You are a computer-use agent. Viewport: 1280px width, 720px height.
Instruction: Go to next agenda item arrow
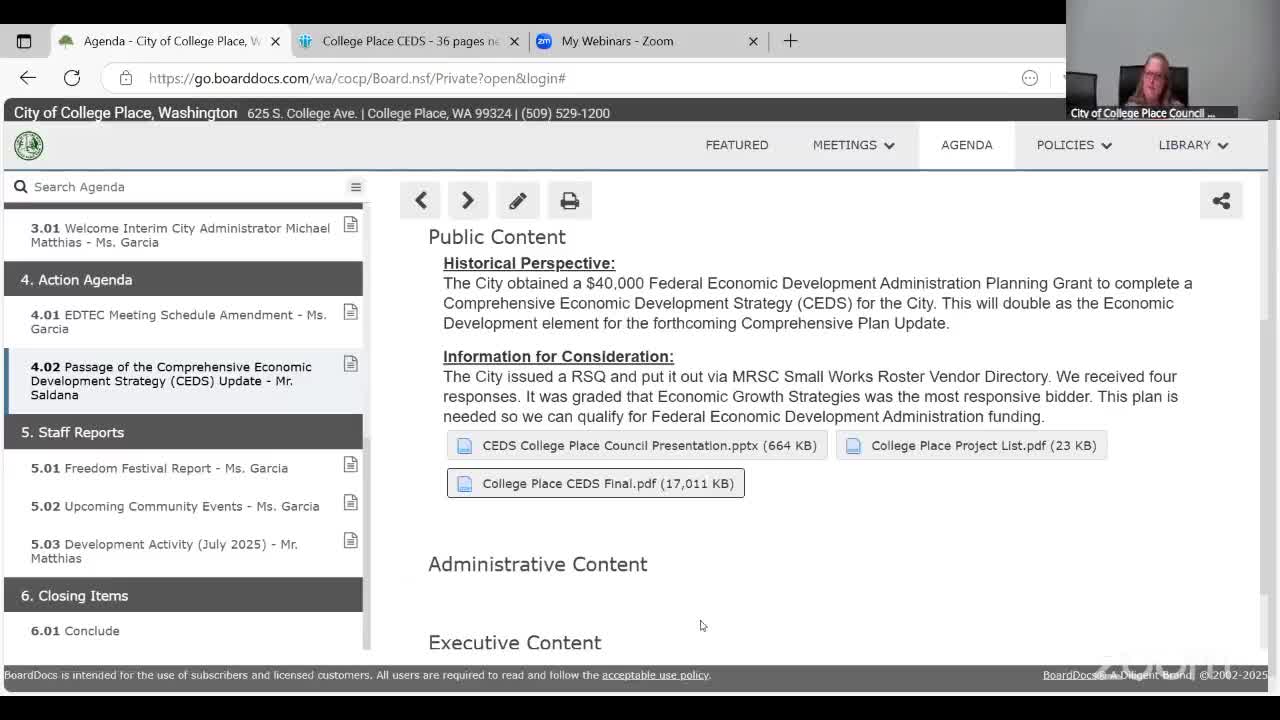(x=467, y=201)
